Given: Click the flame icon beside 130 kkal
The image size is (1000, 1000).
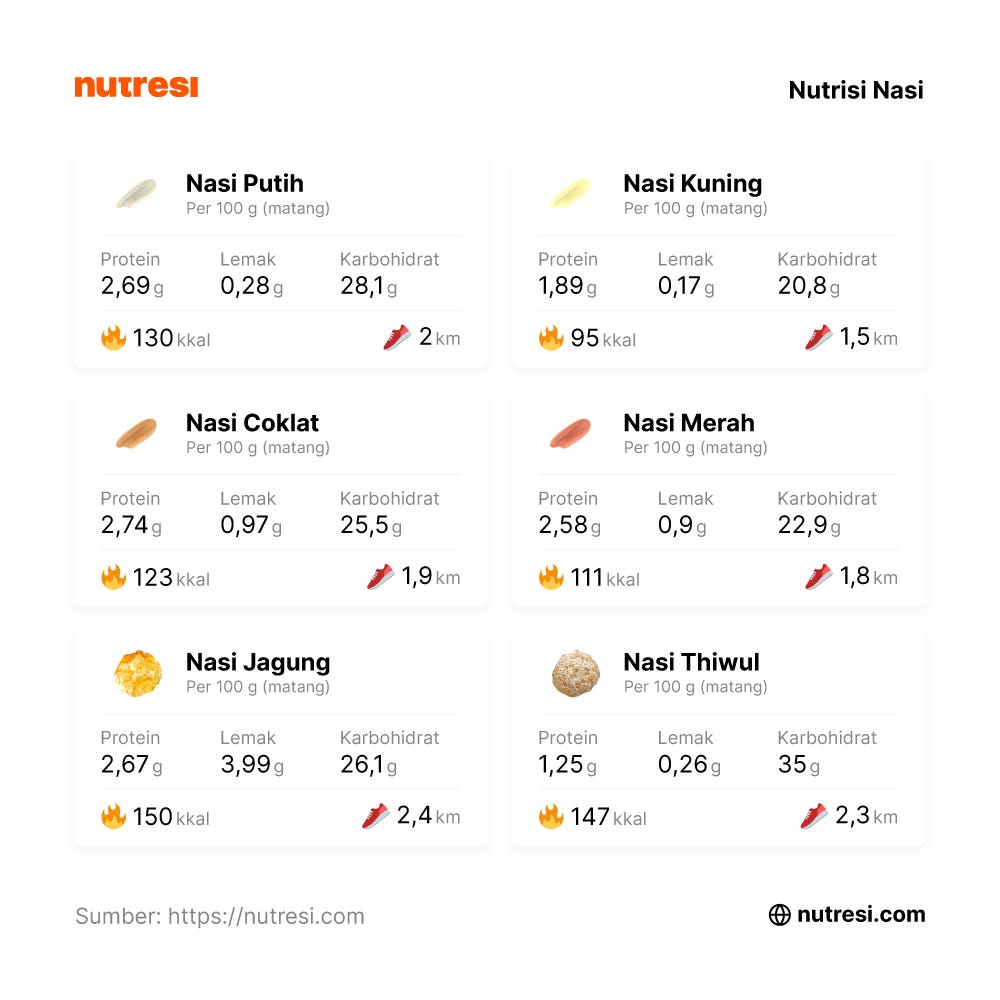Looking at the screenshot, I should (113, 338).
